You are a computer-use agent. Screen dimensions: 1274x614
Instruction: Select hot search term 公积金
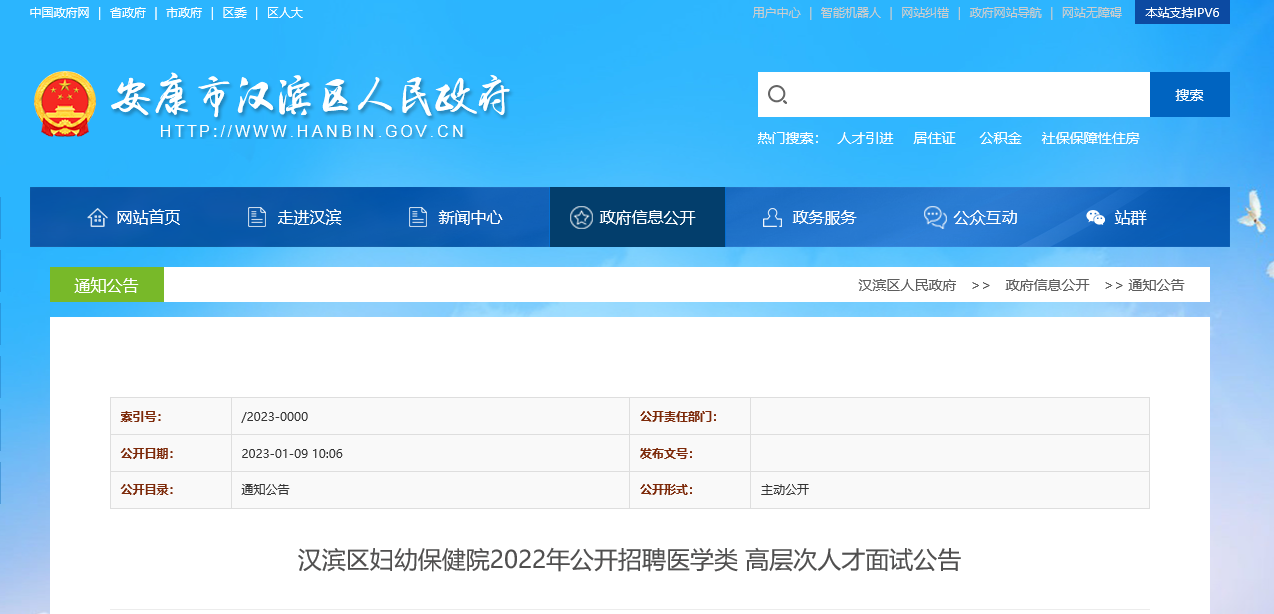point(1000,138)
